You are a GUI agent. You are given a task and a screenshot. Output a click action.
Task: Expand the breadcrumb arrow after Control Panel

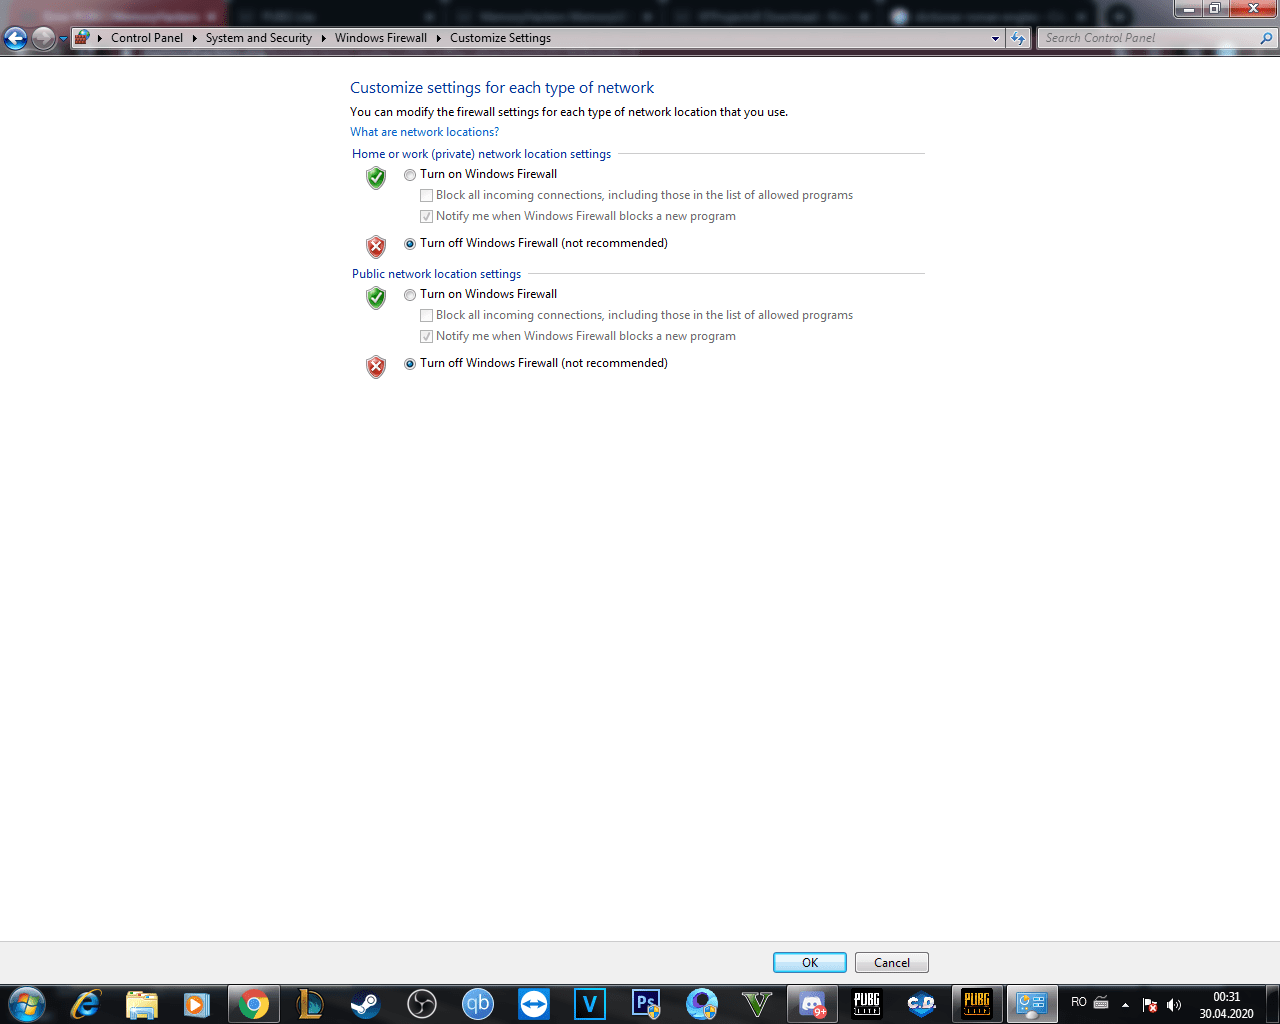(x=195, y=38)
